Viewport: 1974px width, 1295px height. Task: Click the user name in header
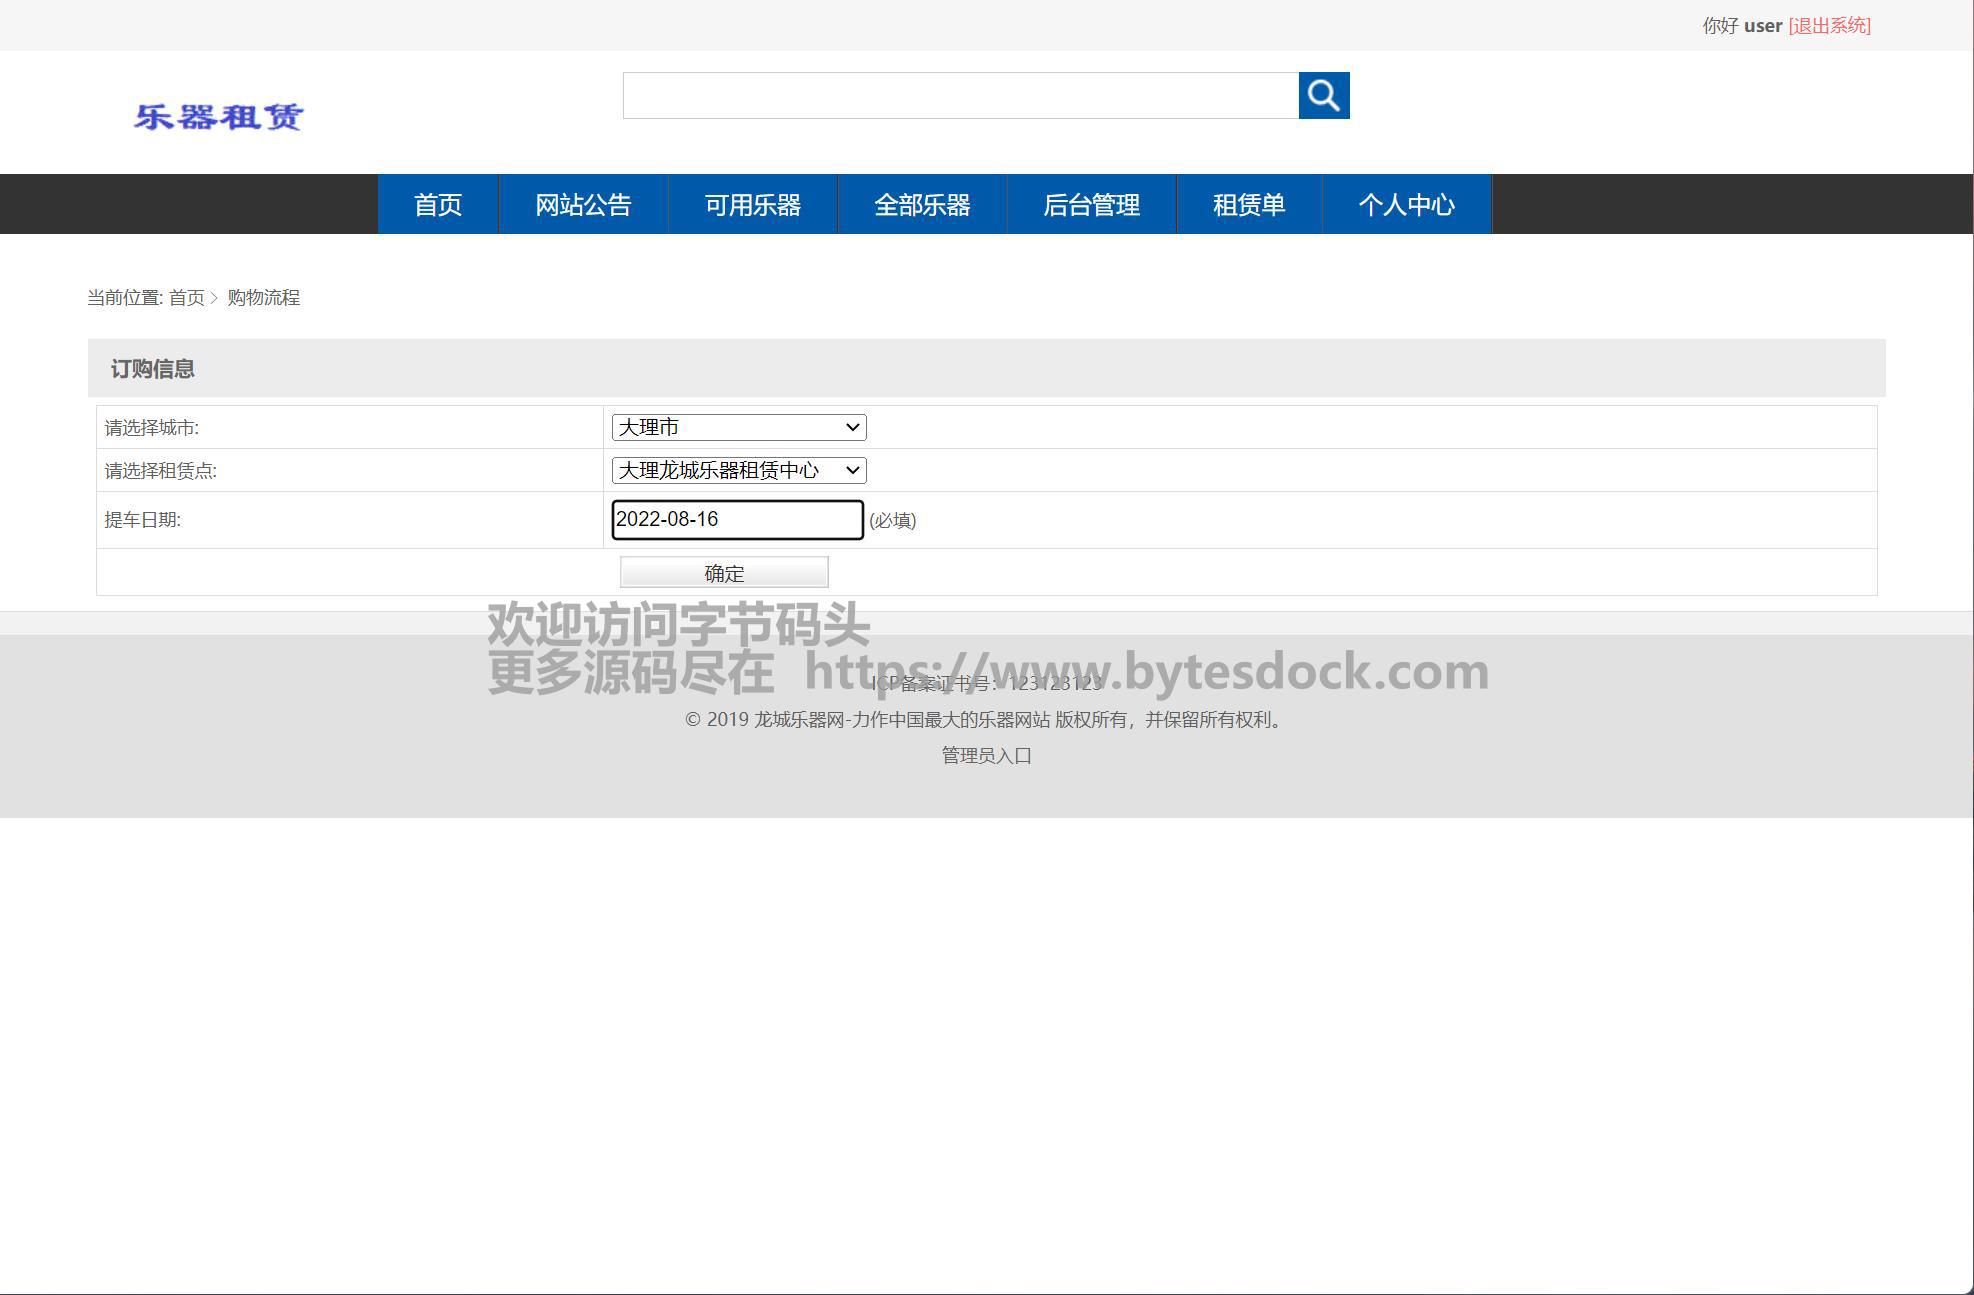click(x=1762, y=26)
